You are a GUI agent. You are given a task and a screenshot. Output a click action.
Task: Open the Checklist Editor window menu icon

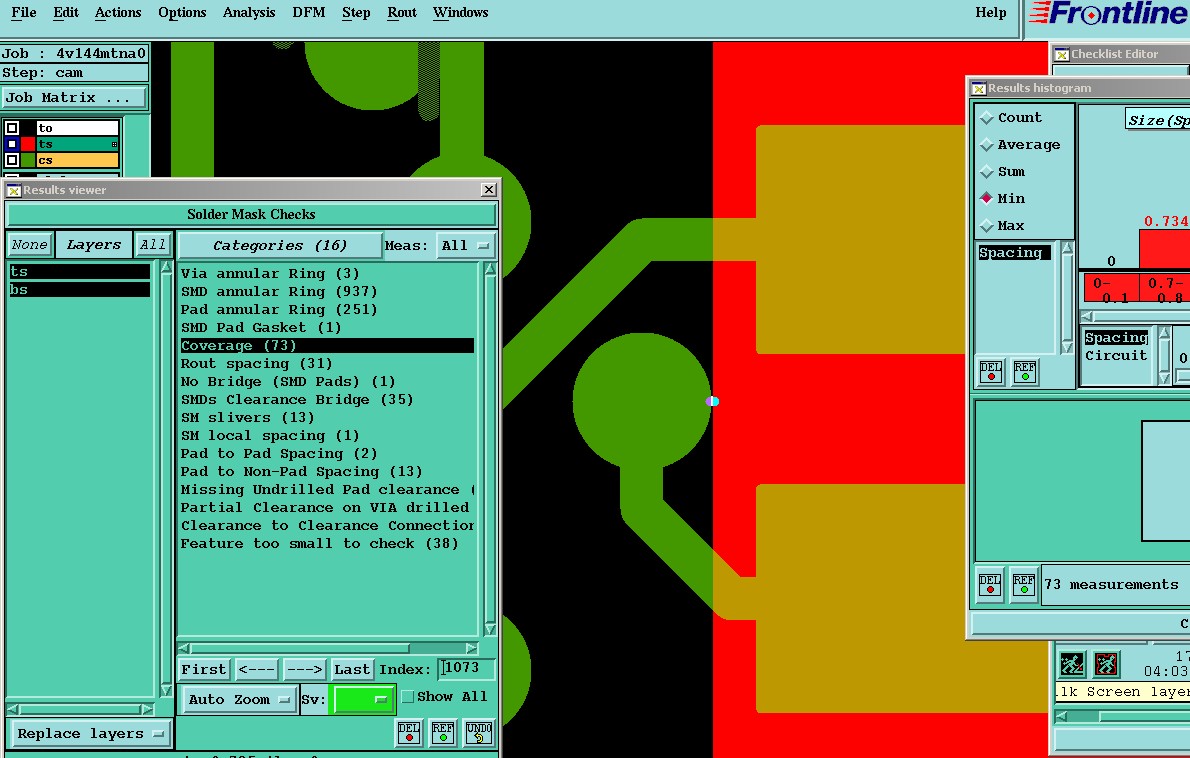pyautogui.click(x=1062, y=54)
